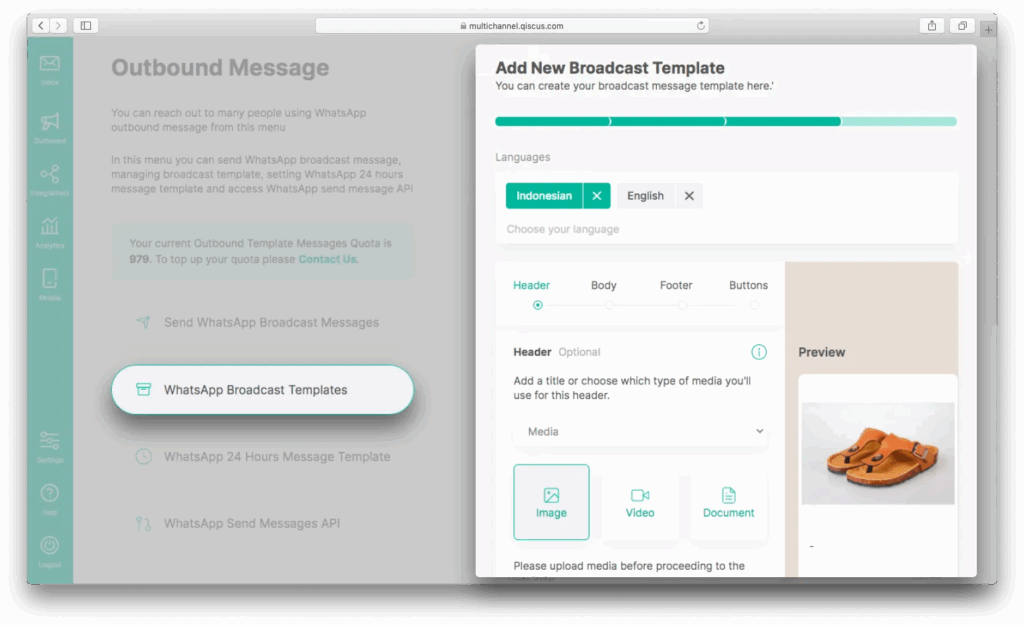
Task: Select the Header step radio circle
Action: pos(538,305)
